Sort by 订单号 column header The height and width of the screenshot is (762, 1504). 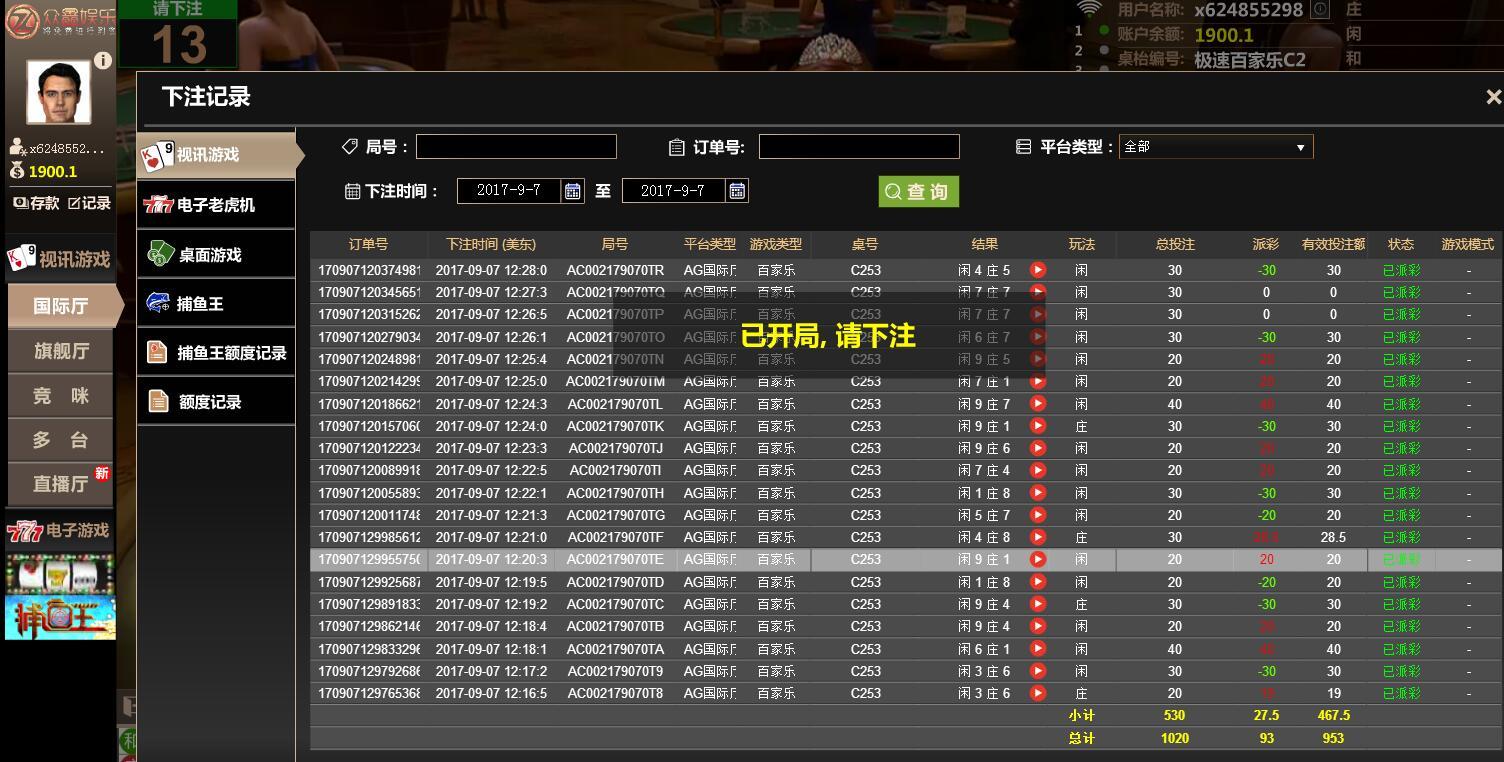tap(368, 244)
